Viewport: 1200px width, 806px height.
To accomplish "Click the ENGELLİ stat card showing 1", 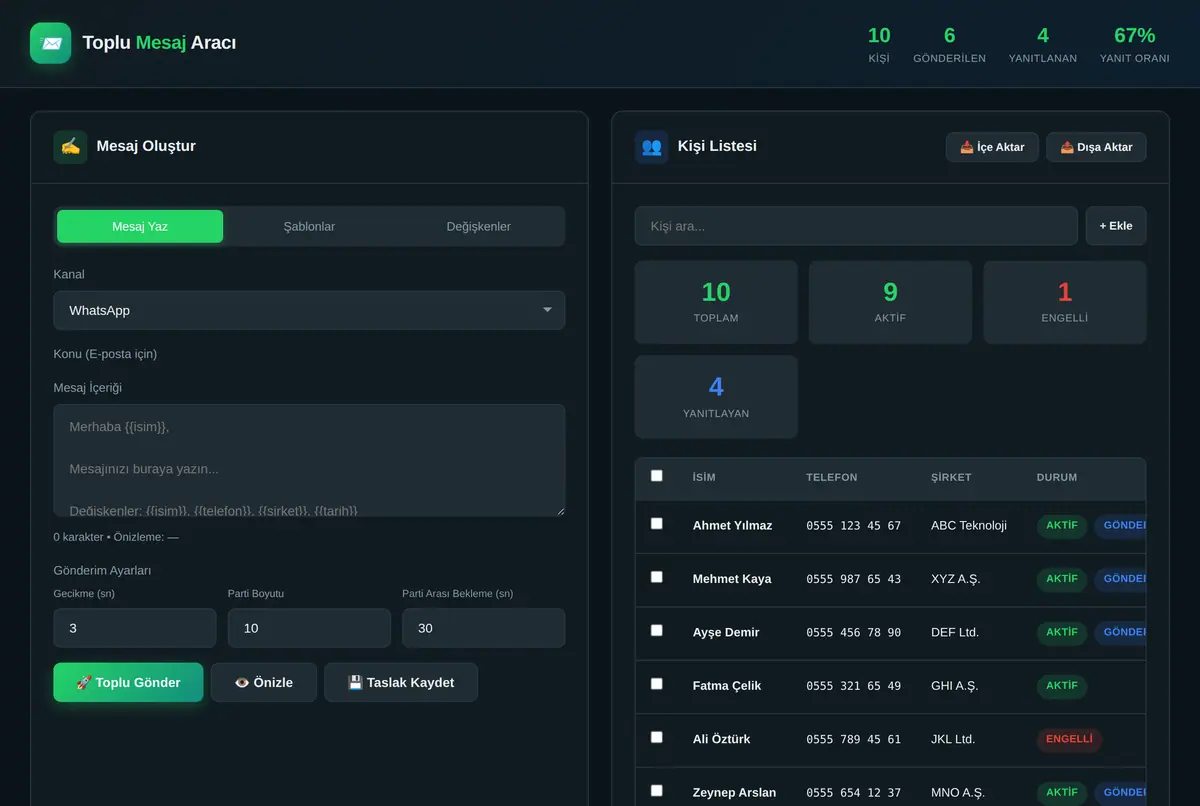I will (1065, 302).
